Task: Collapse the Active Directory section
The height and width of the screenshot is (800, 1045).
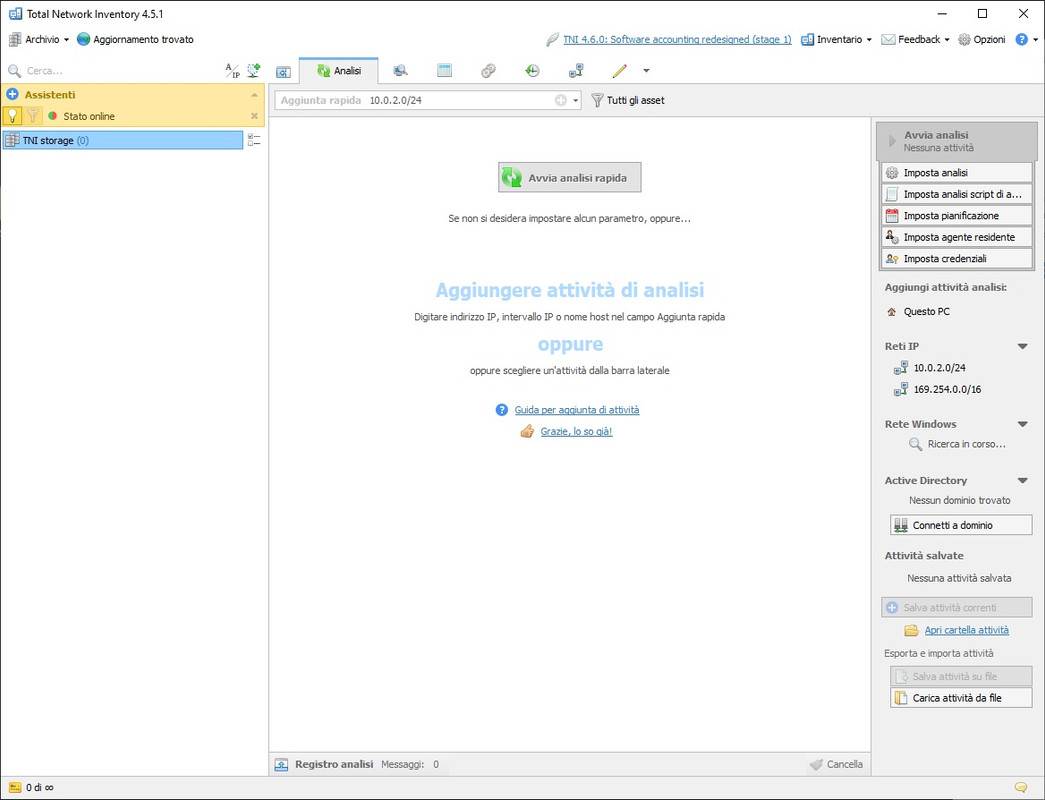Action: pos(1022,481)
